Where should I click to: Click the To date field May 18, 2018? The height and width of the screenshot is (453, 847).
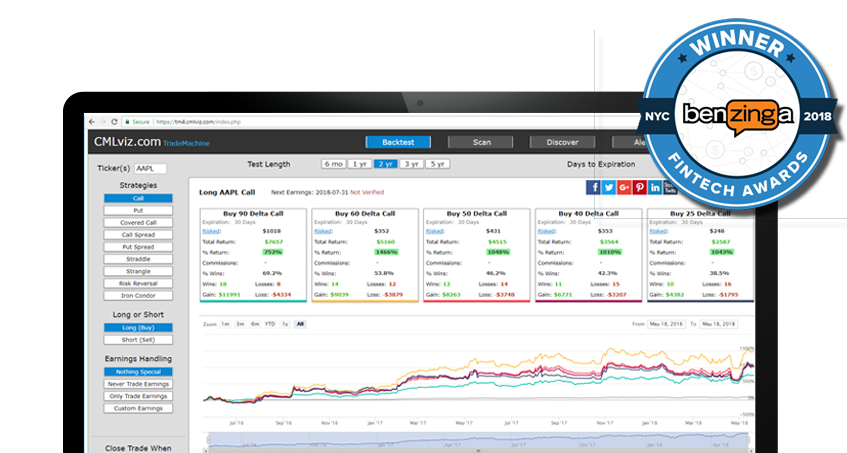[x=718, y=324]
